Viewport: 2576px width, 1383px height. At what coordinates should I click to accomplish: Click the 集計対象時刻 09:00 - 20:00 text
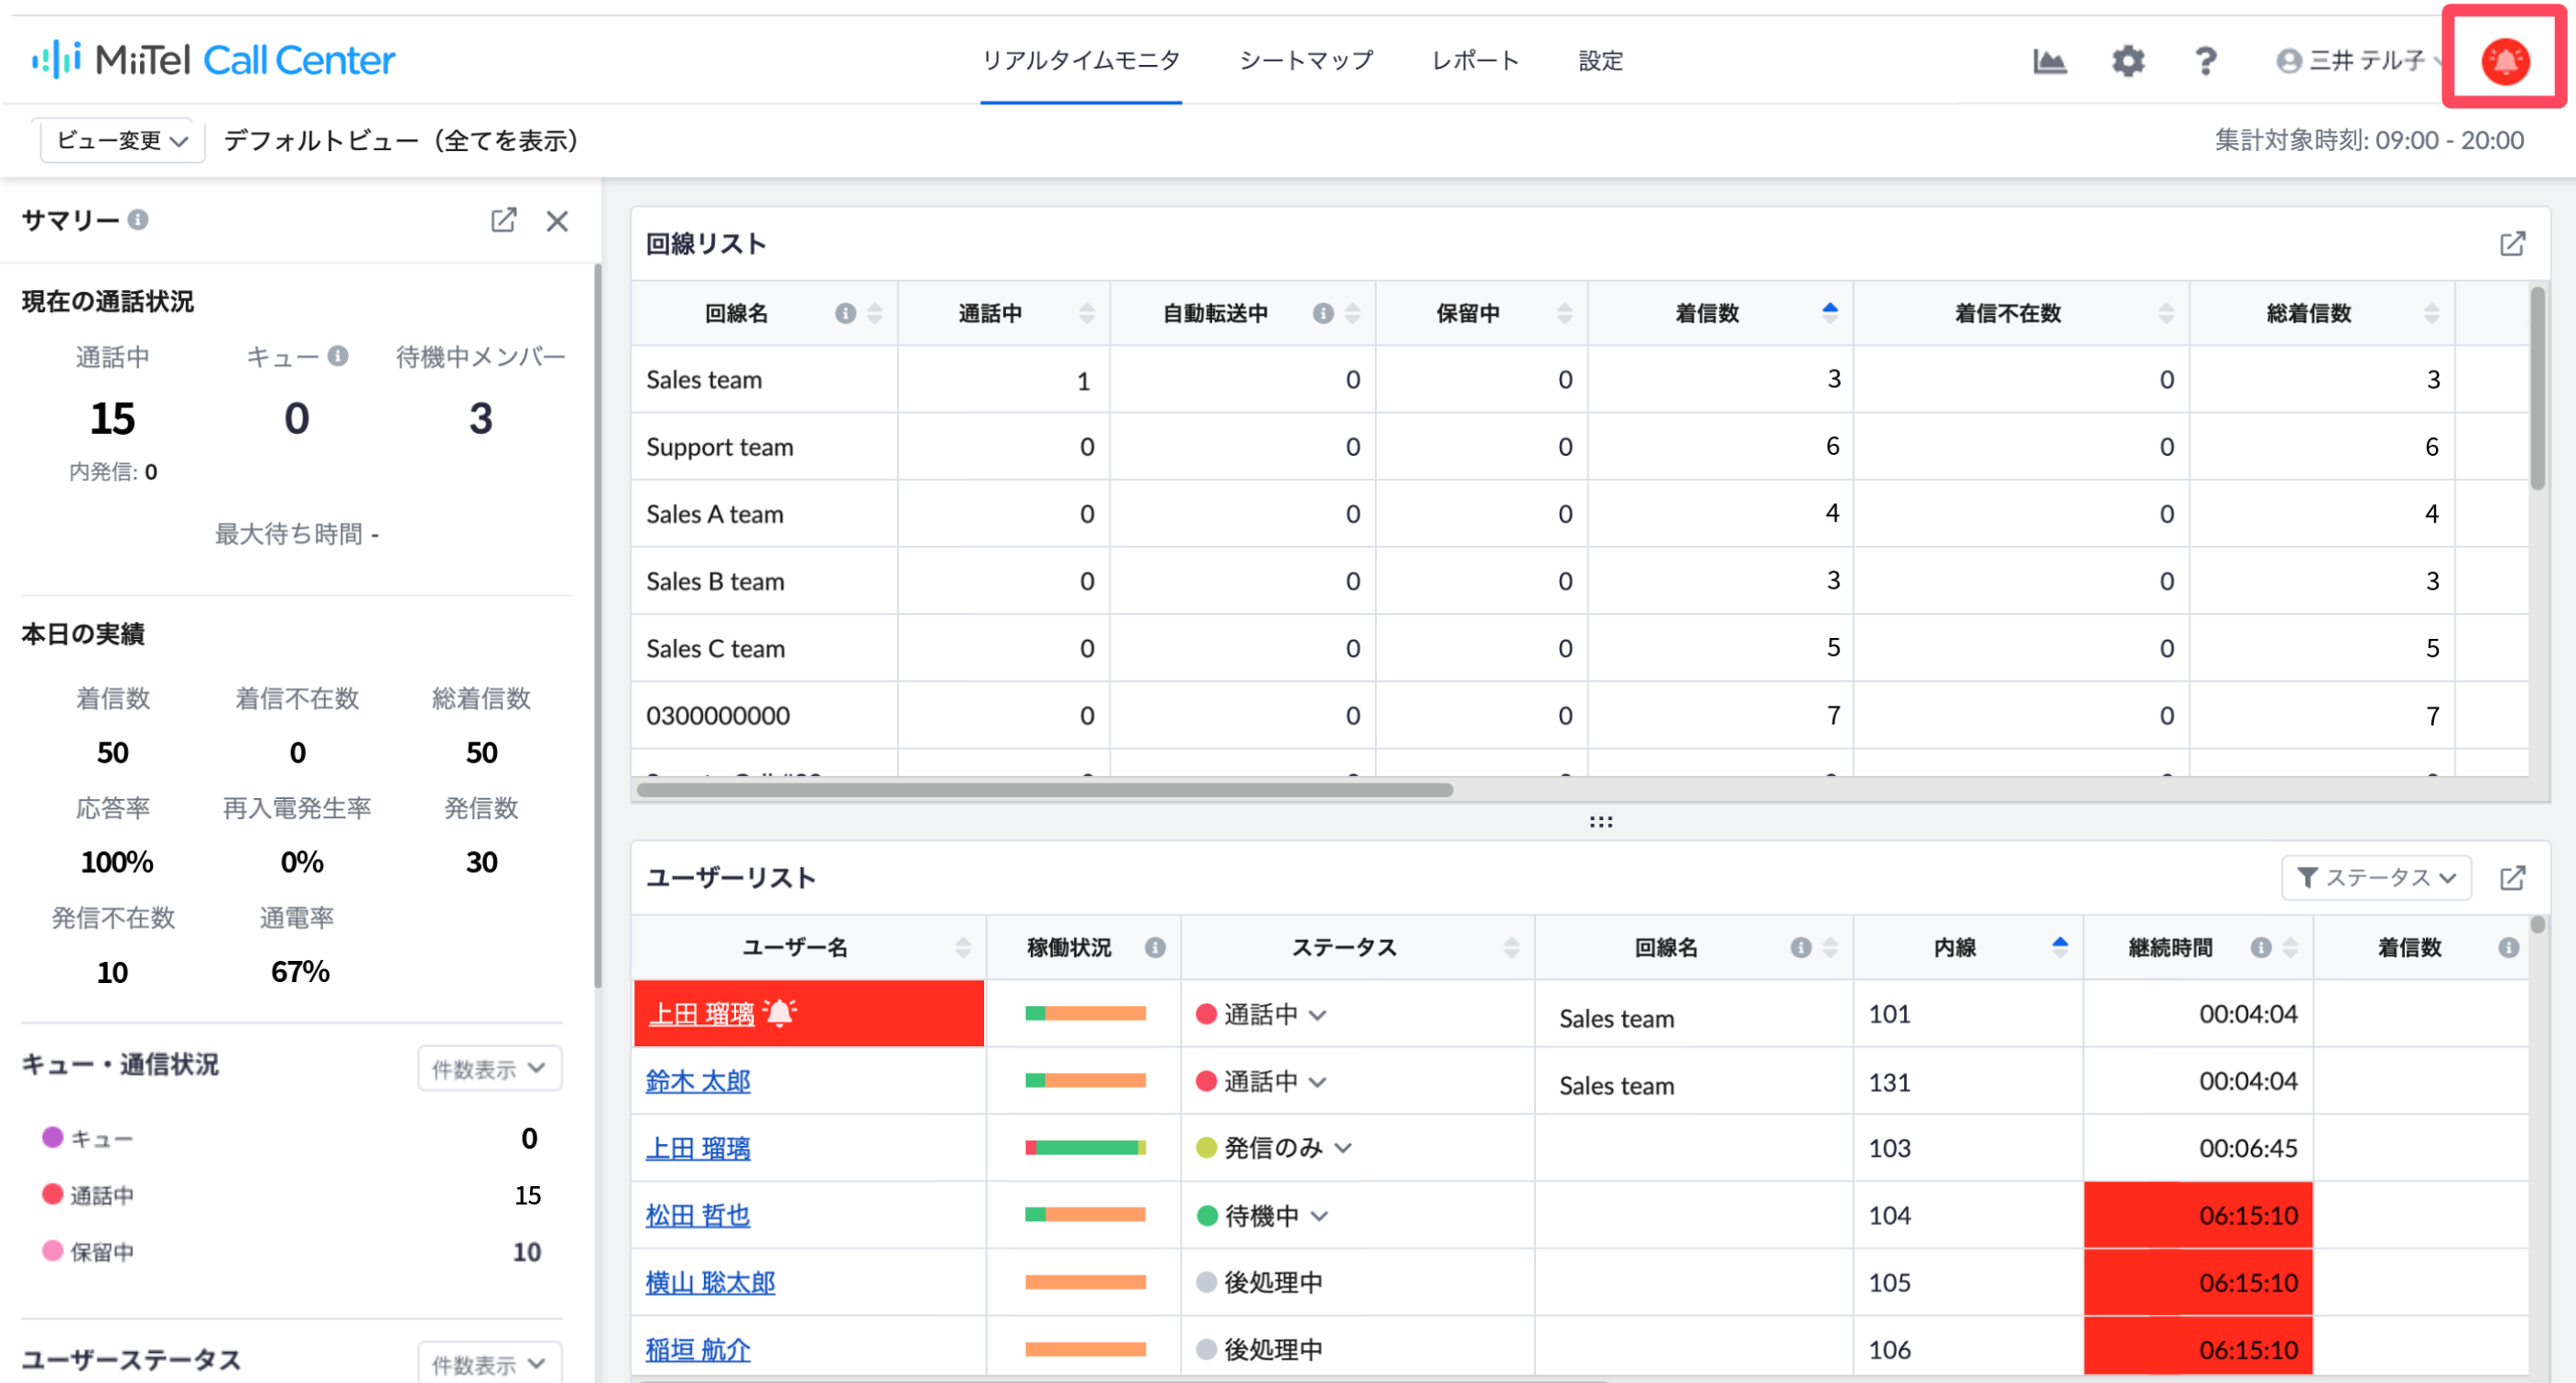[x=2369, y=140]
